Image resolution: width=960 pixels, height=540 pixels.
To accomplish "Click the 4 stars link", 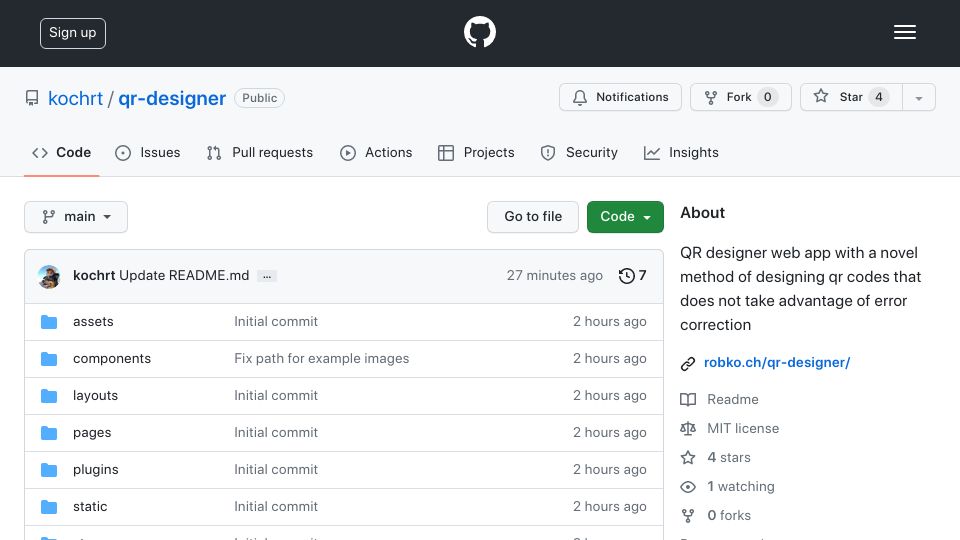I will coord(729,457).
